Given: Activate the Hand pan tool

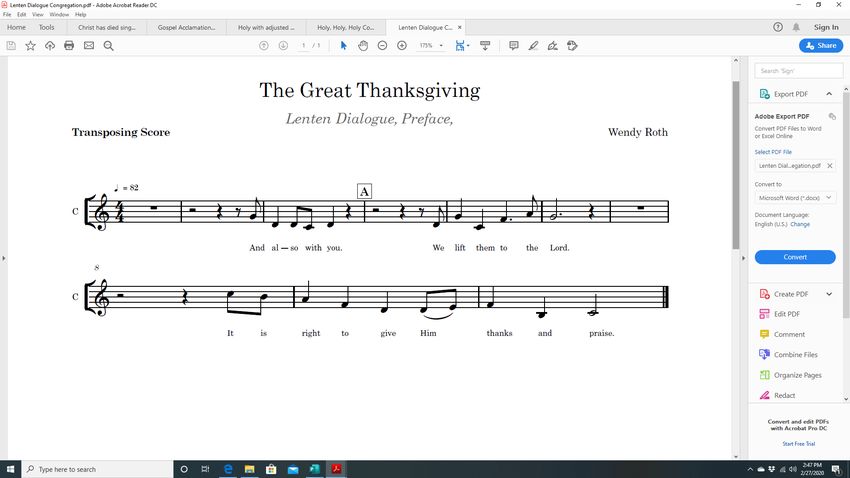Looking at the screenshot, I should (x=363, y=46).
